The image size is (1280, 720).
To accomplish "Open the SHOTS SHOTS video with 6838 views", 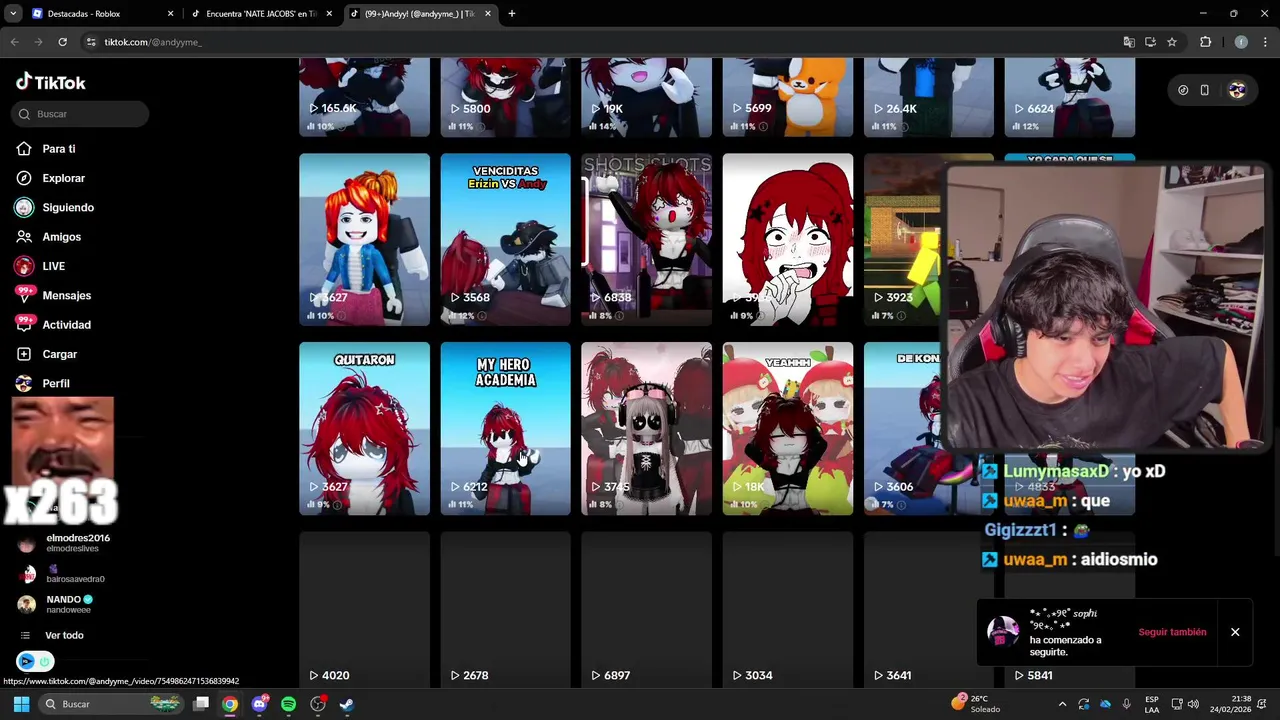I will coord(646,240).
